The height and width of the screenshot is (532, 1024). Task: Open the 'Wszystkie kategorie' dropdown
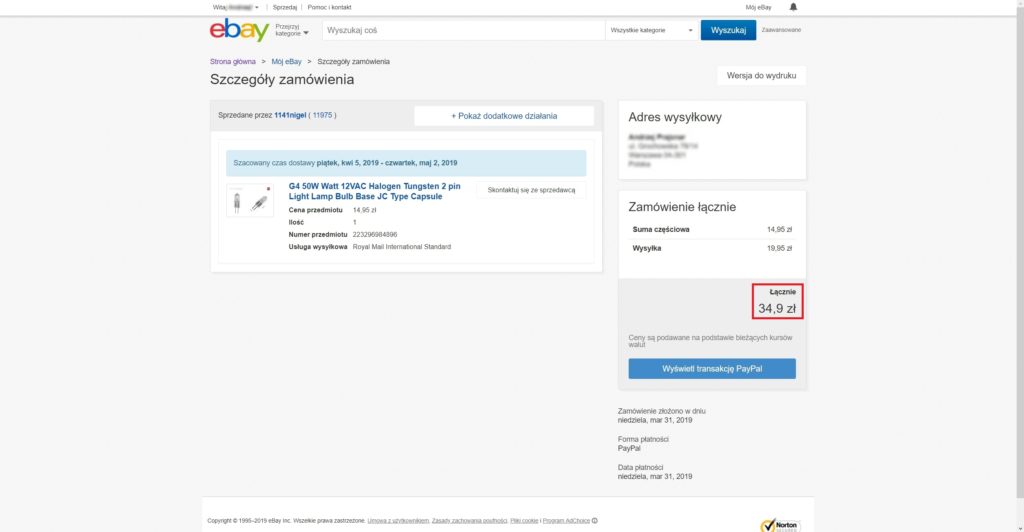pyautogui.click(x=651, y=30)
